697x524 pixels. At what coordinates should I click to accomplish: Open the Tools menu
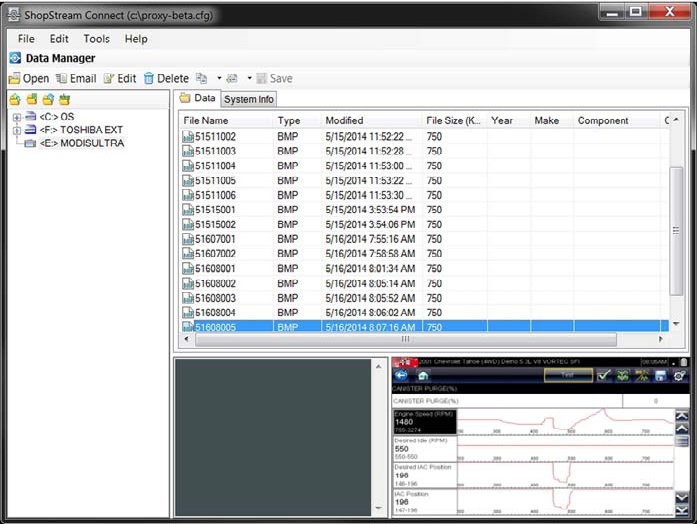[97, 39]
